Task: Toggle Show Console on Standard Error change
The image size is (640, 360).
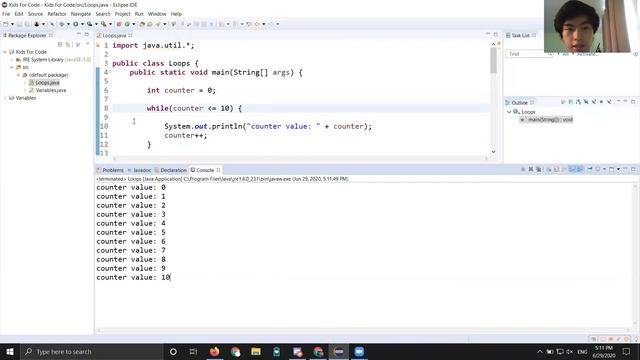Action: pos(579,169)
